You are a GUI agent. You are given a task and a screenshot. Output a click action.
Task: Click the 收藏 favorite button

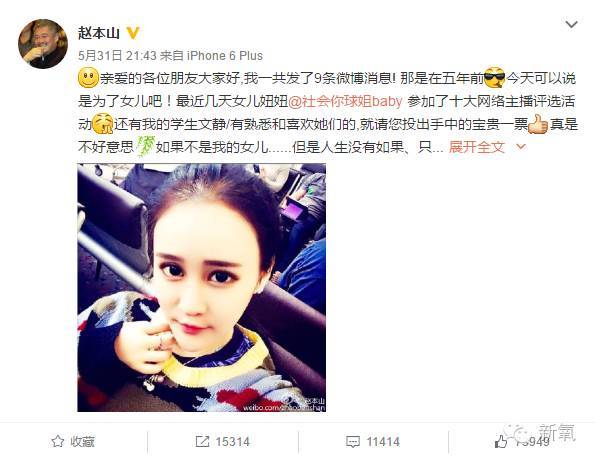point(73,441)
